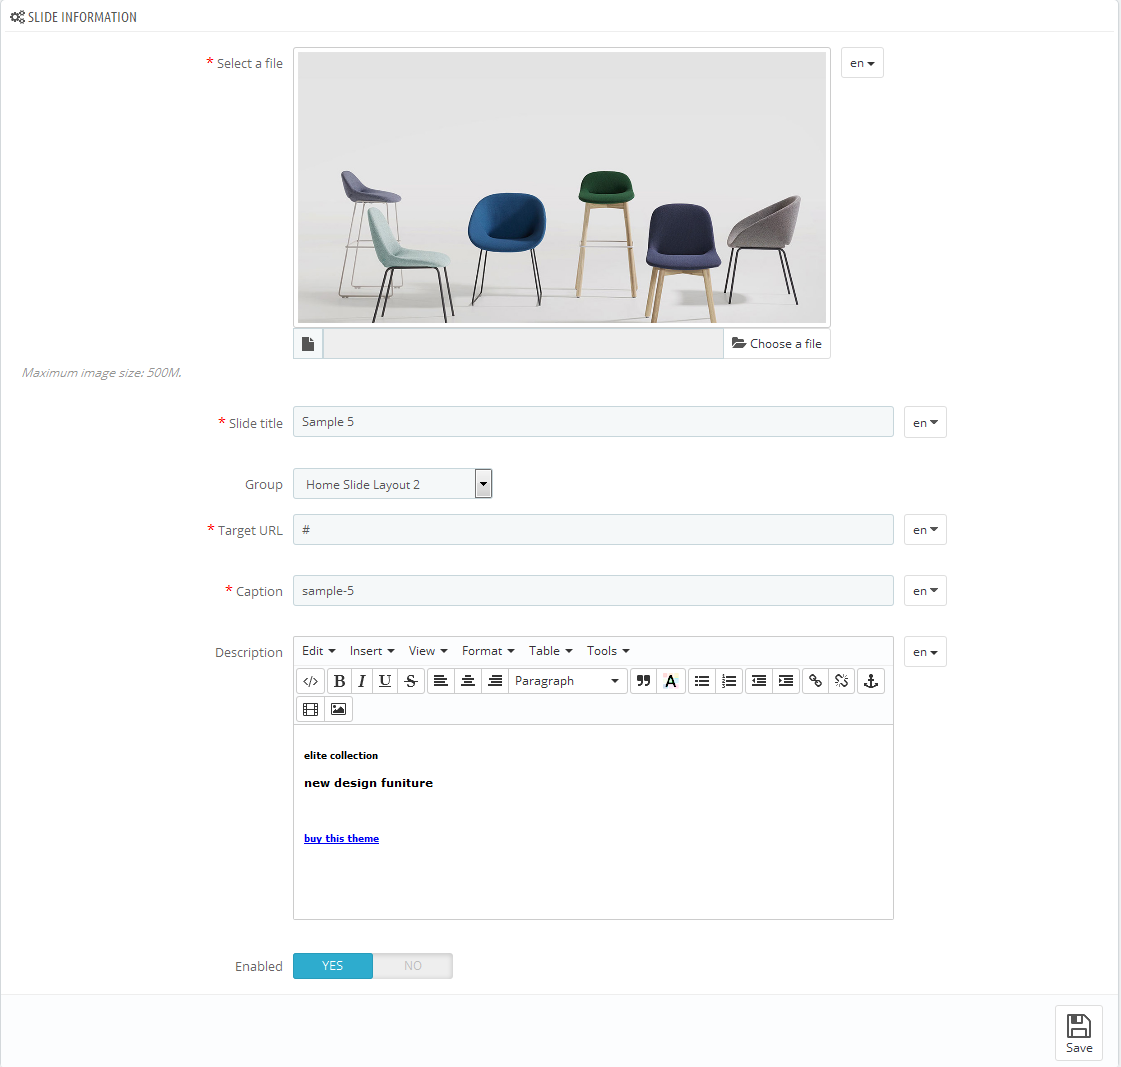
Task: Focus the Target URL input field
Action: [x=593, y=530]
